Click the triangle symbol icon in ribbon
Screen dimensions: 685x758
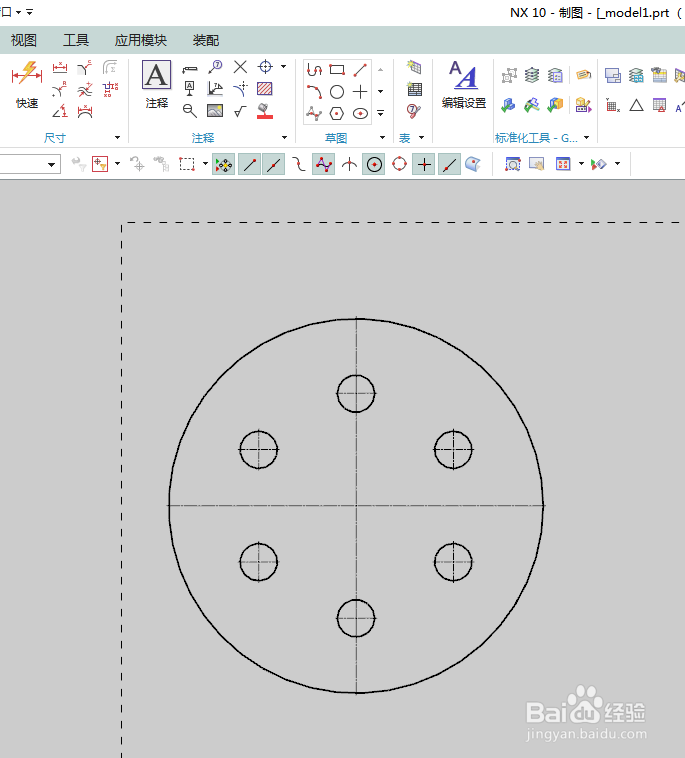(x=637, y=105)
